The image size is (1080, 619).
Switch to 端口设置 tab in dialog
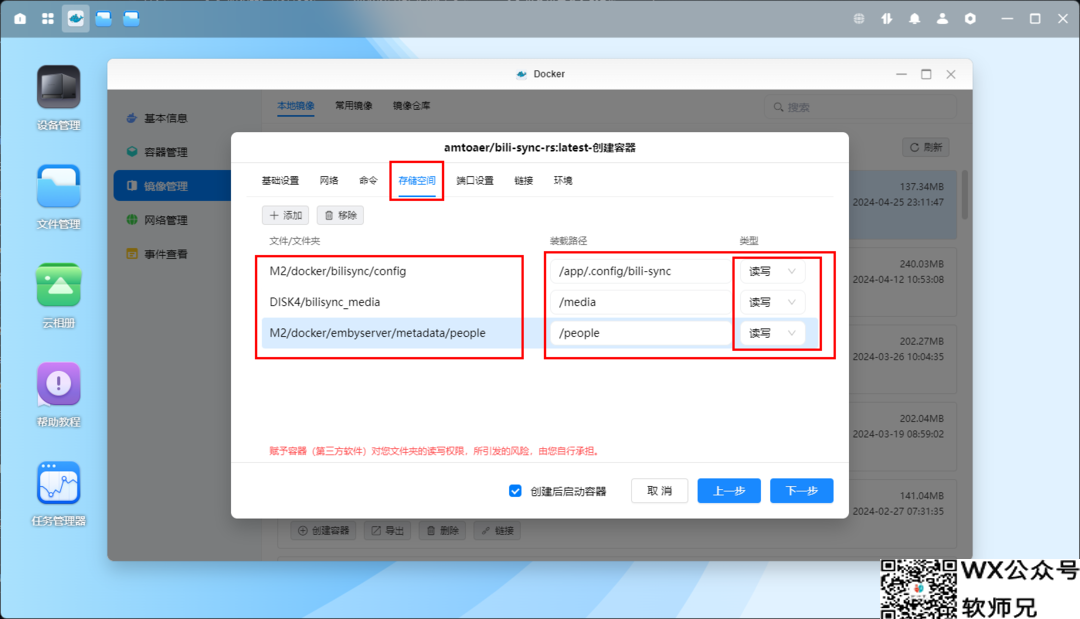(475, 180)
